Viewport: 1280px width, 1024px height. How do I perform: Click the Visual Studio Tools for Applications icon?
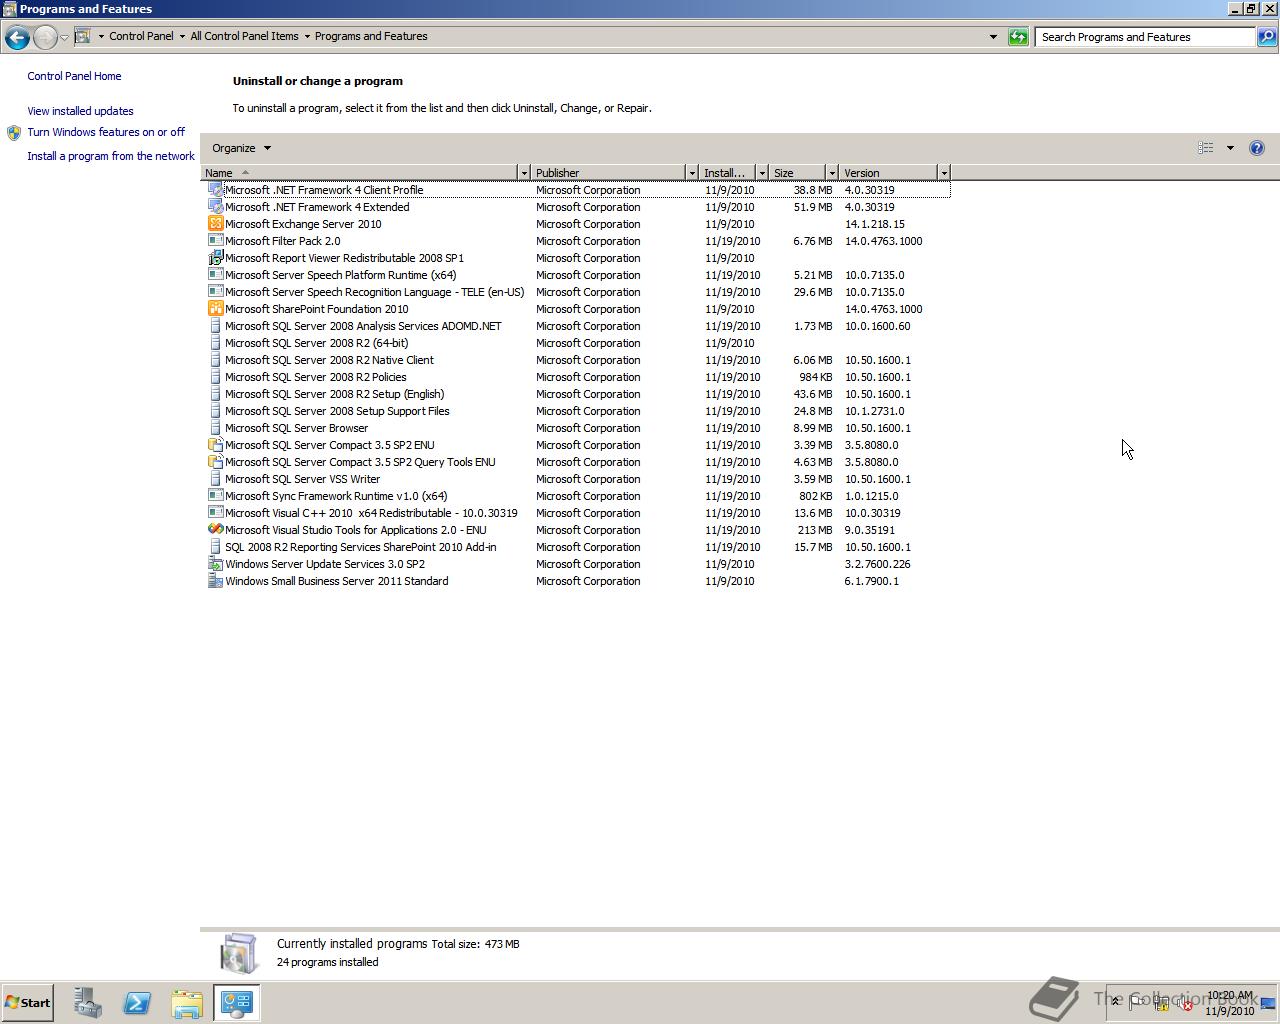[215, 530]
